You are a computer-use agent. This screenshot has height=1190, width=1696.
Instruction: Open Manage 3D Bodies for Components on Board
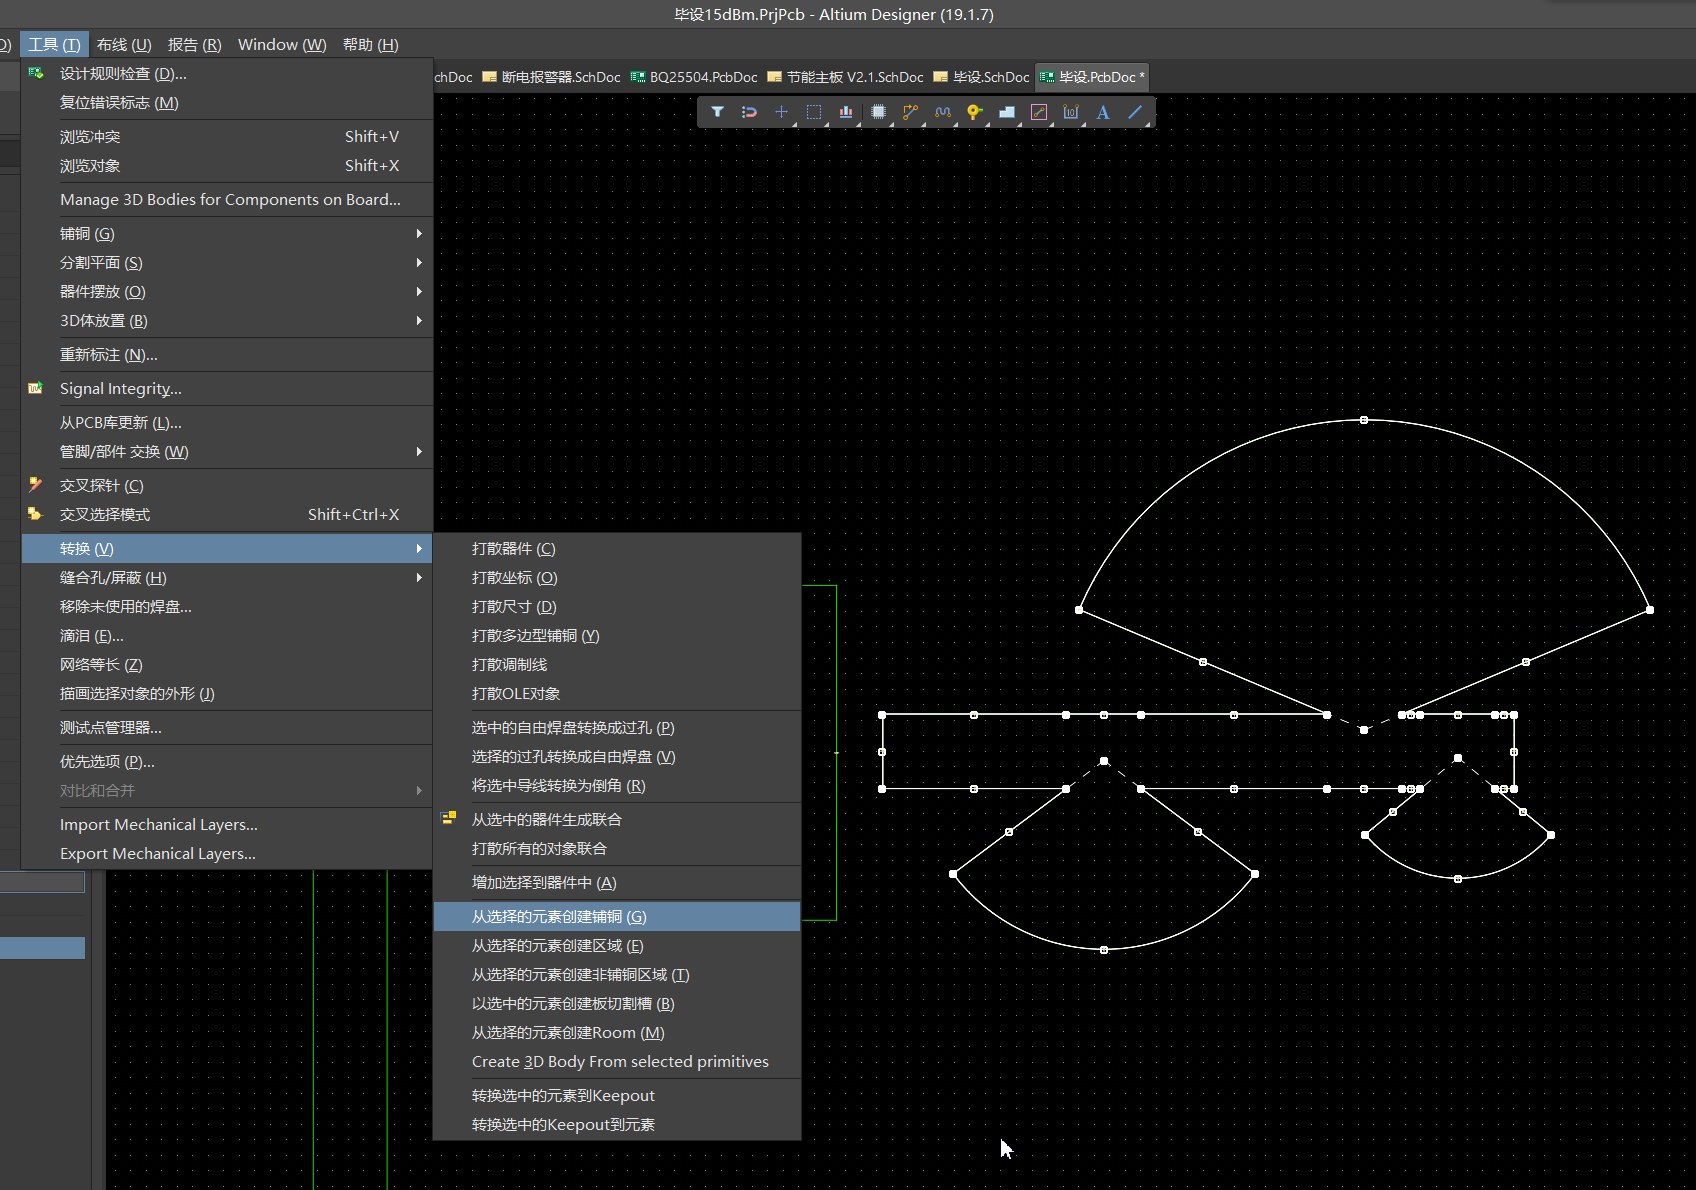tap(227, 200)
